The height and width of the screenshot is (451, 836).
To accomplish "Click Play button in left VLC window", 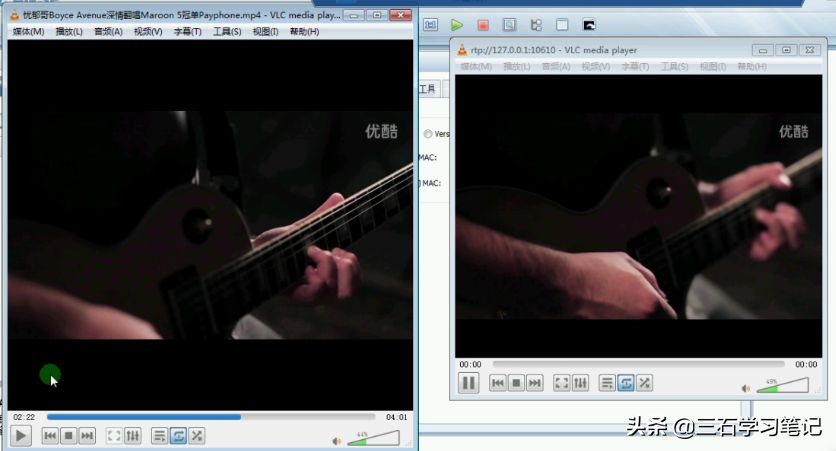I will click(x=21, y=436).
